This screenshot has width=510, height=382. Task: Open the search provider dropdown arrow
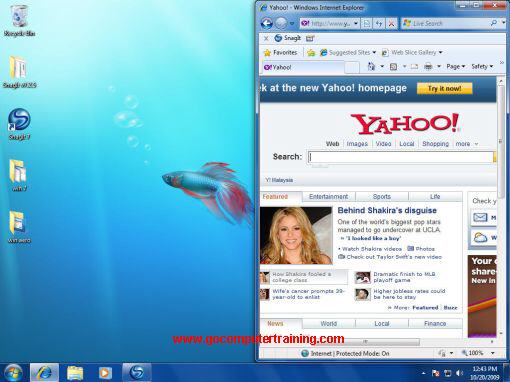coord(503,23)
